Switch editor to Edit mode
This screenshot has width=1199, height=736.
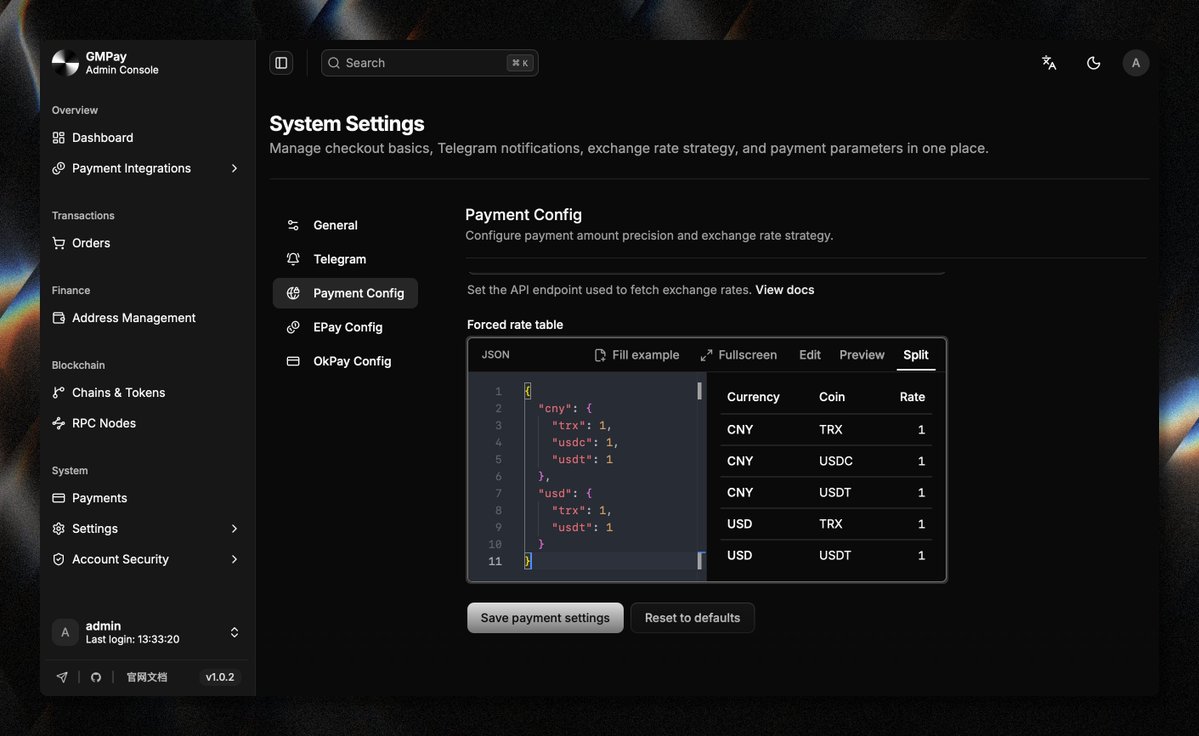(810, 355)
